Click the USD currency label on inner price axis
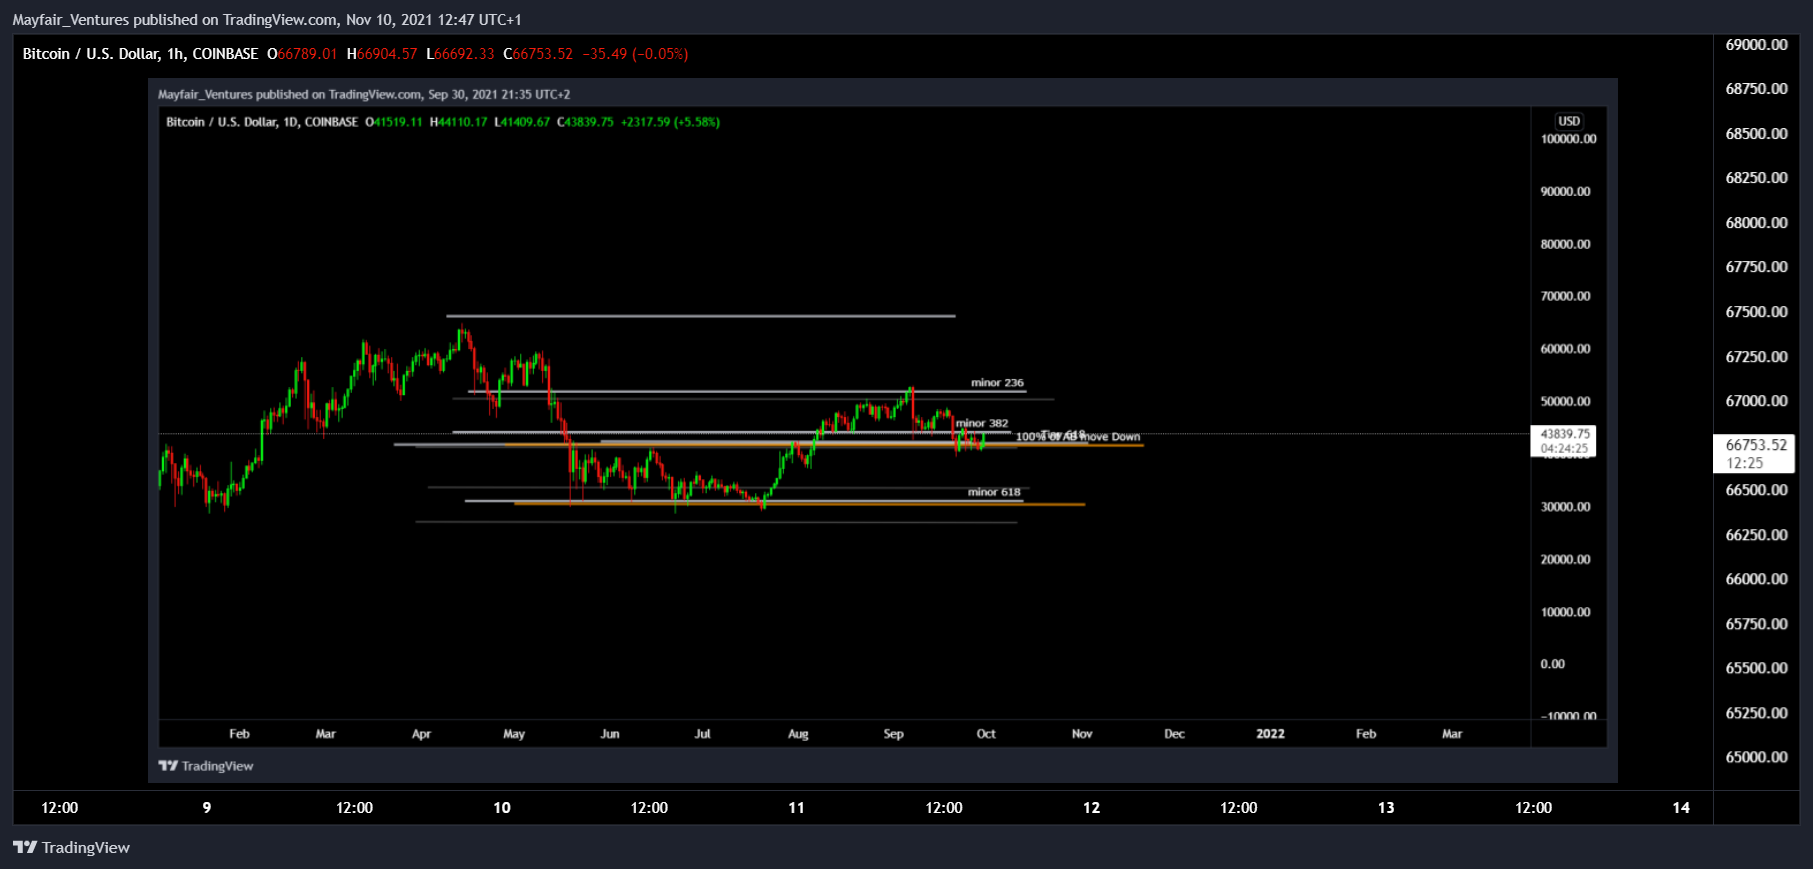Screen dimensions: 1813x869 [1569, 121]
